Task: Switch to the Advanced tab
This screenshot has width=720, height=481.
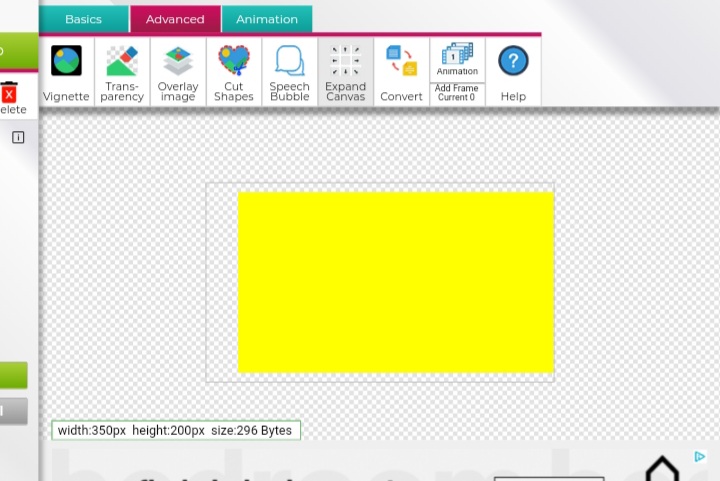Action: click(175, 19)
